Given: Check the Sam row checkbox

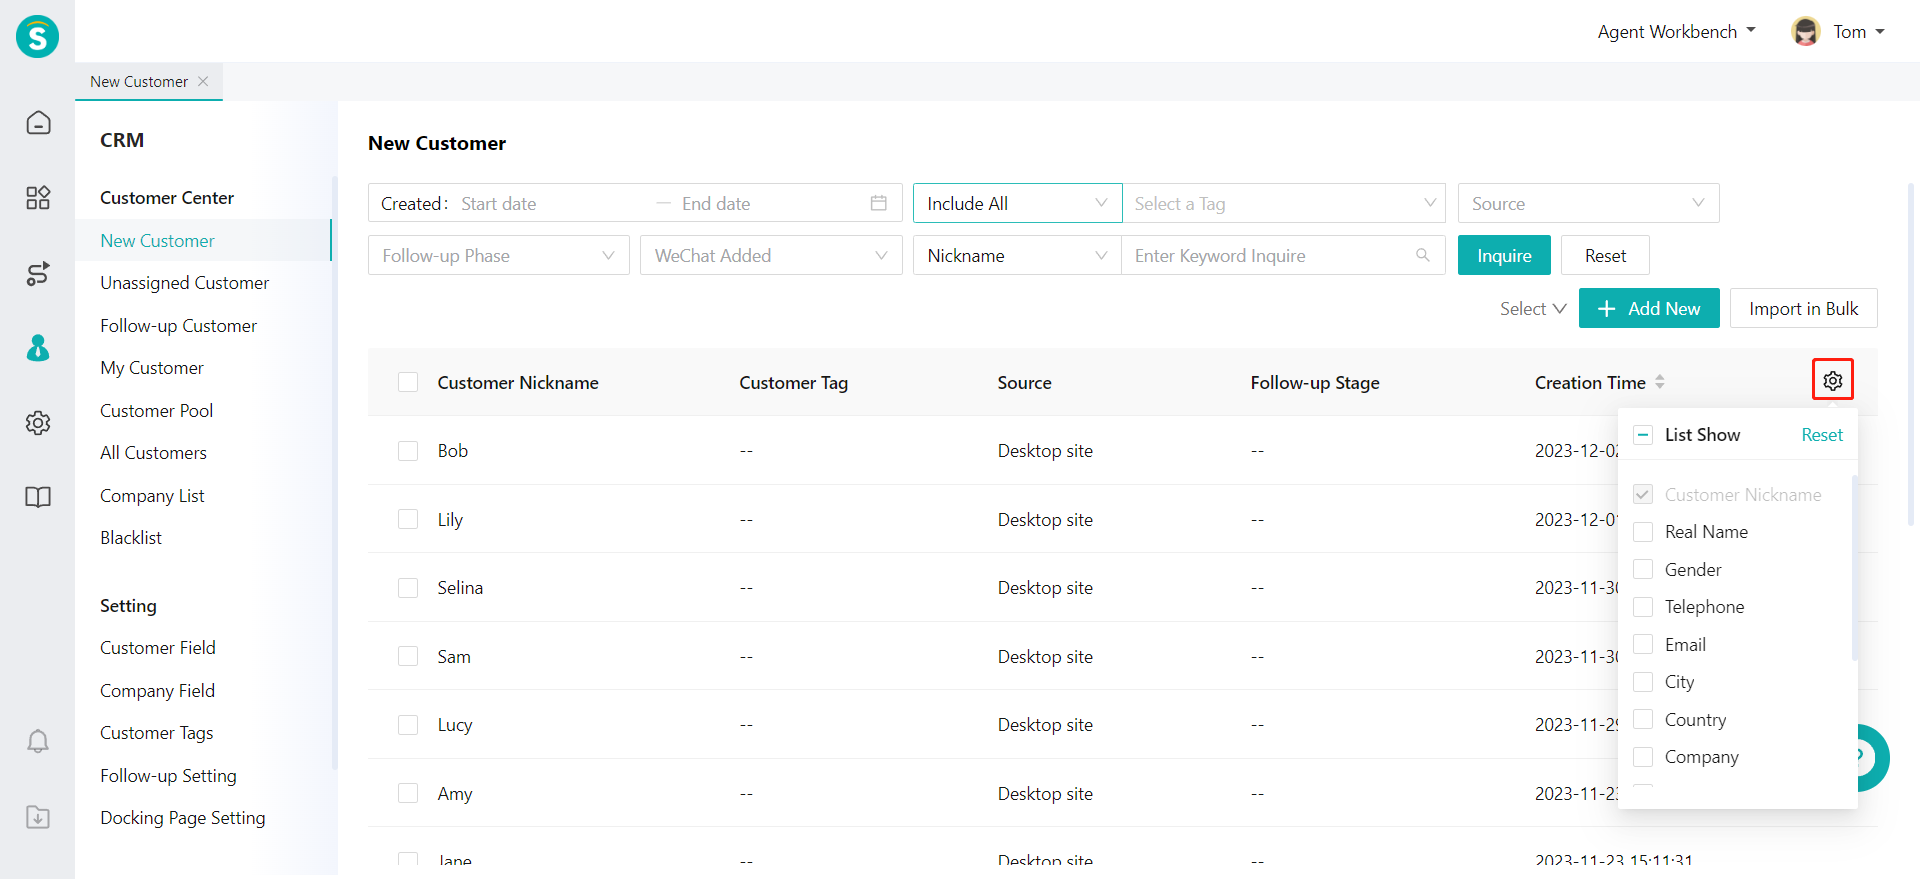Looking at the screenshot, I should coord(408,656).
